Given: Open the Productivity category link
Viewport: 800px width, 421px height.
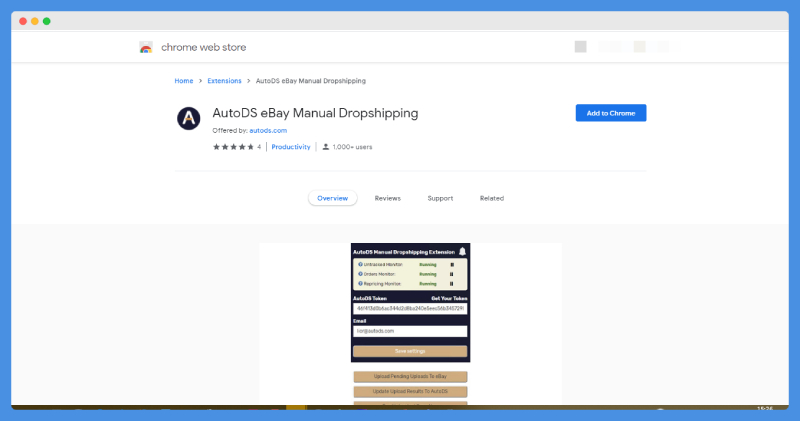Looking at the screenshot, I should 291,147.
